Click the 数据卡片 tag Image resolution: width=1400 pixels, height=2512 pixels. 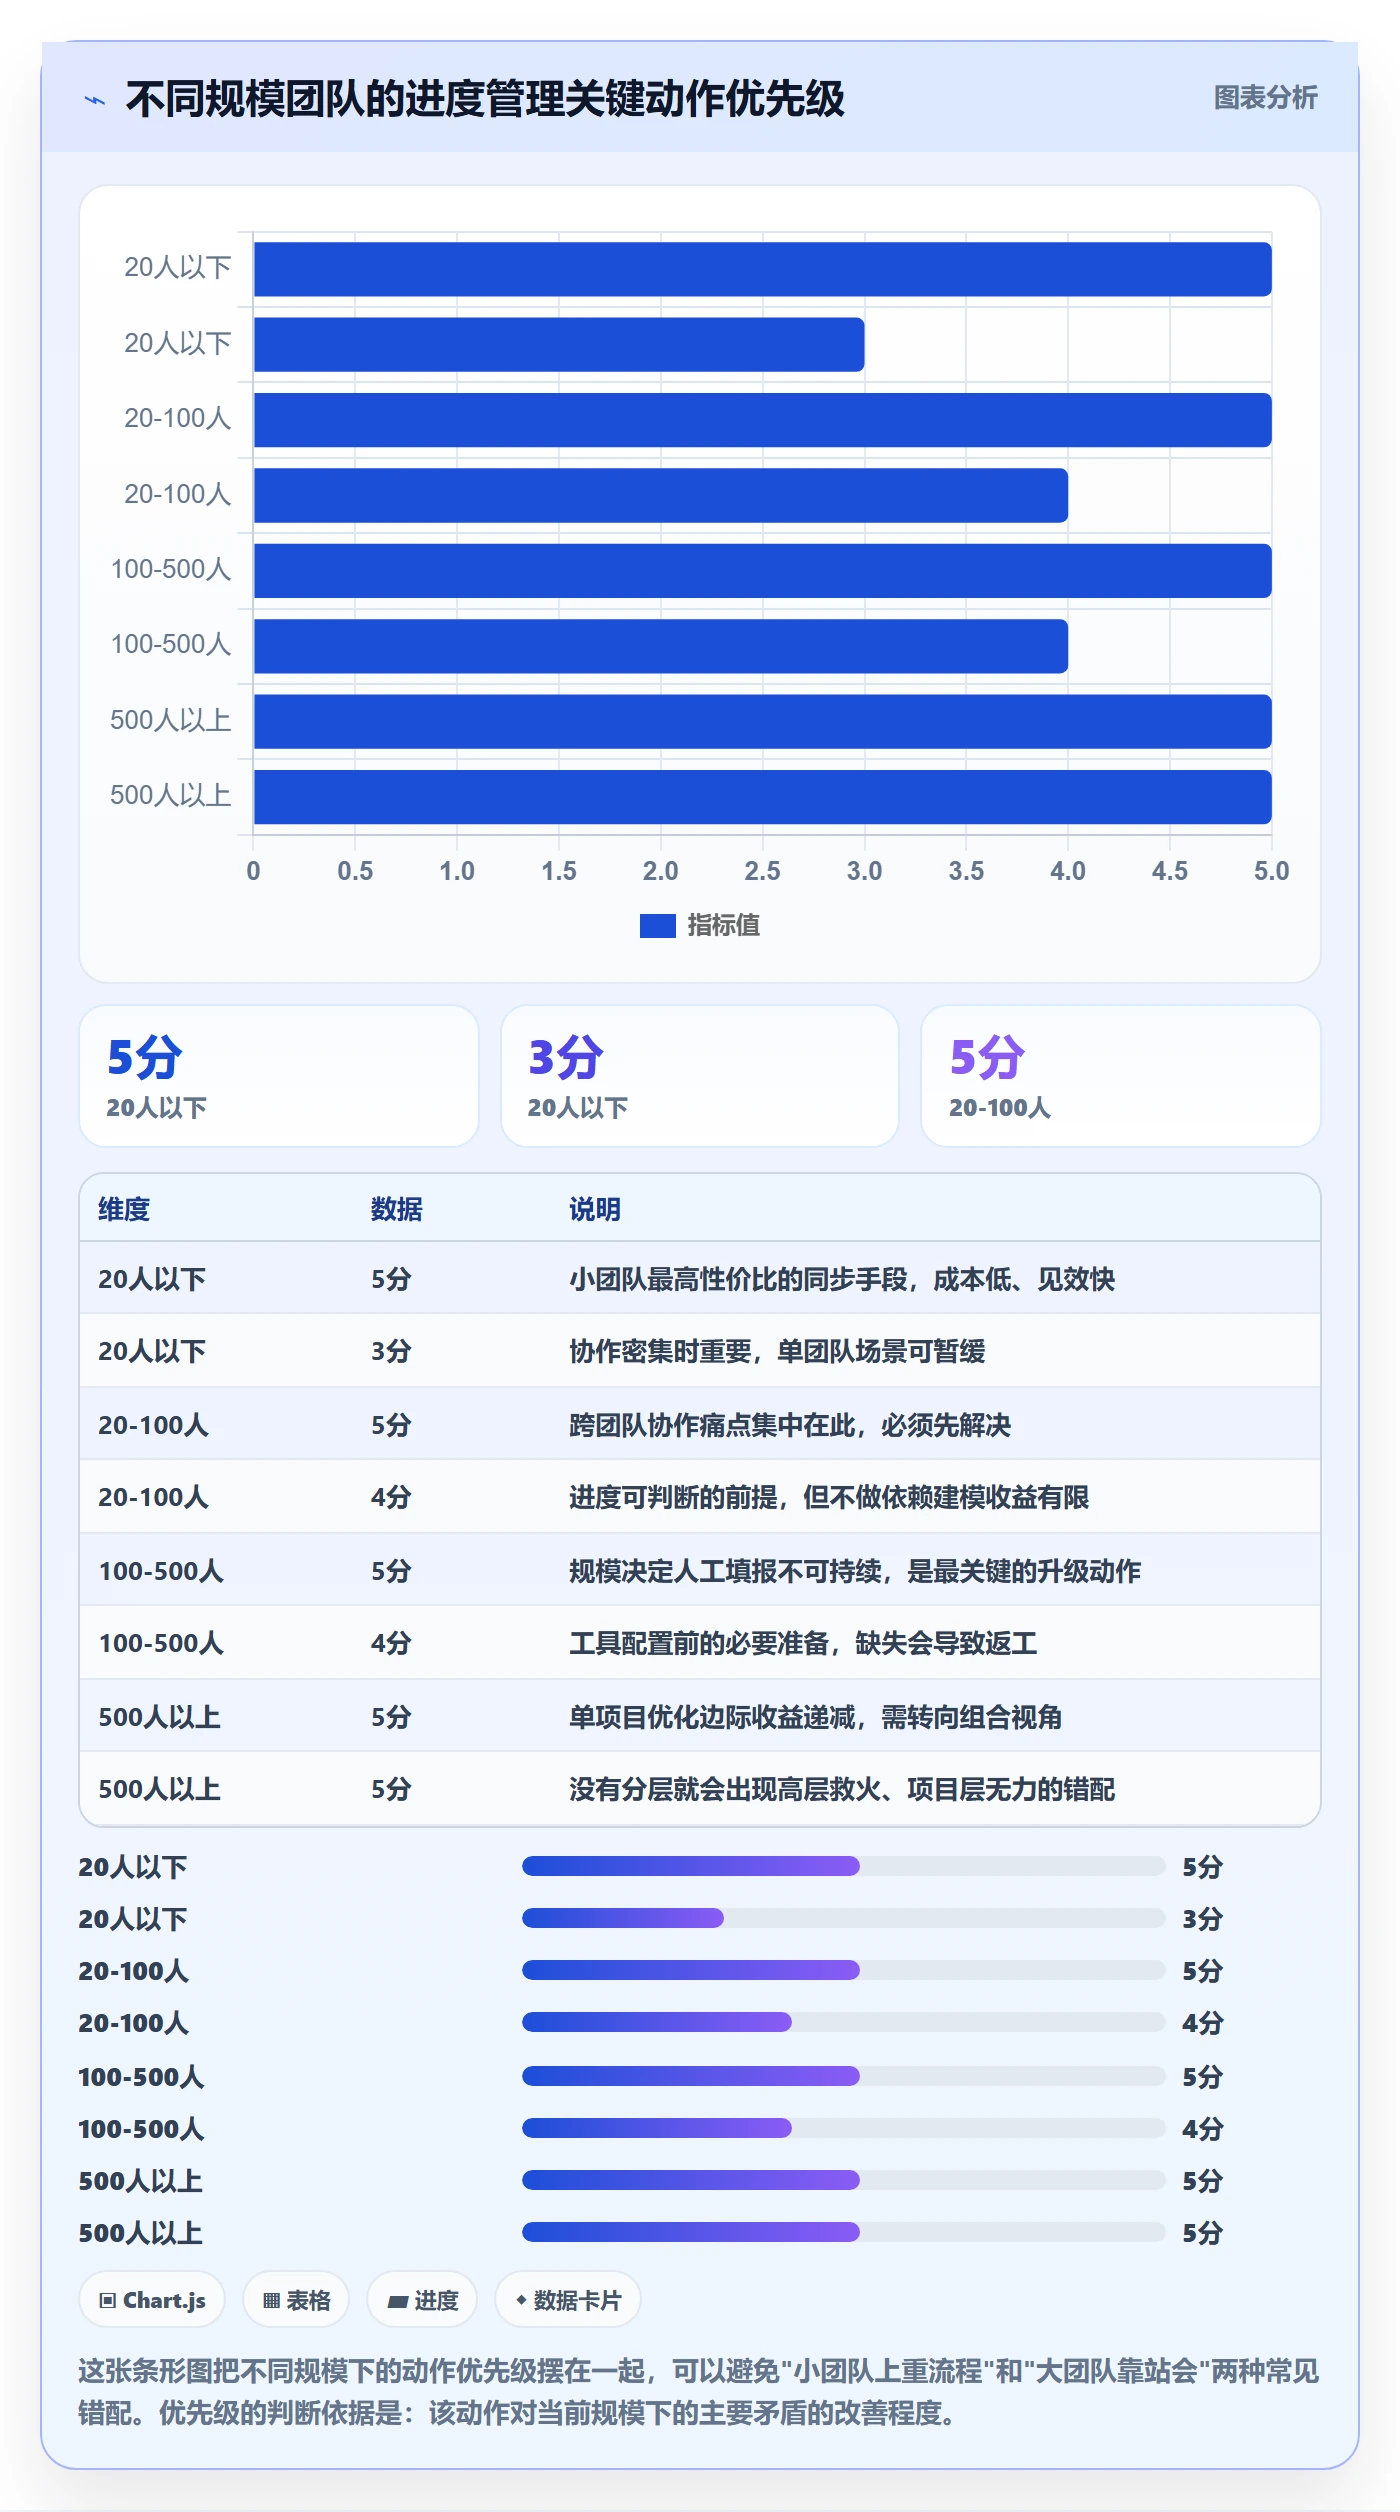click(x=568, y=2300)
